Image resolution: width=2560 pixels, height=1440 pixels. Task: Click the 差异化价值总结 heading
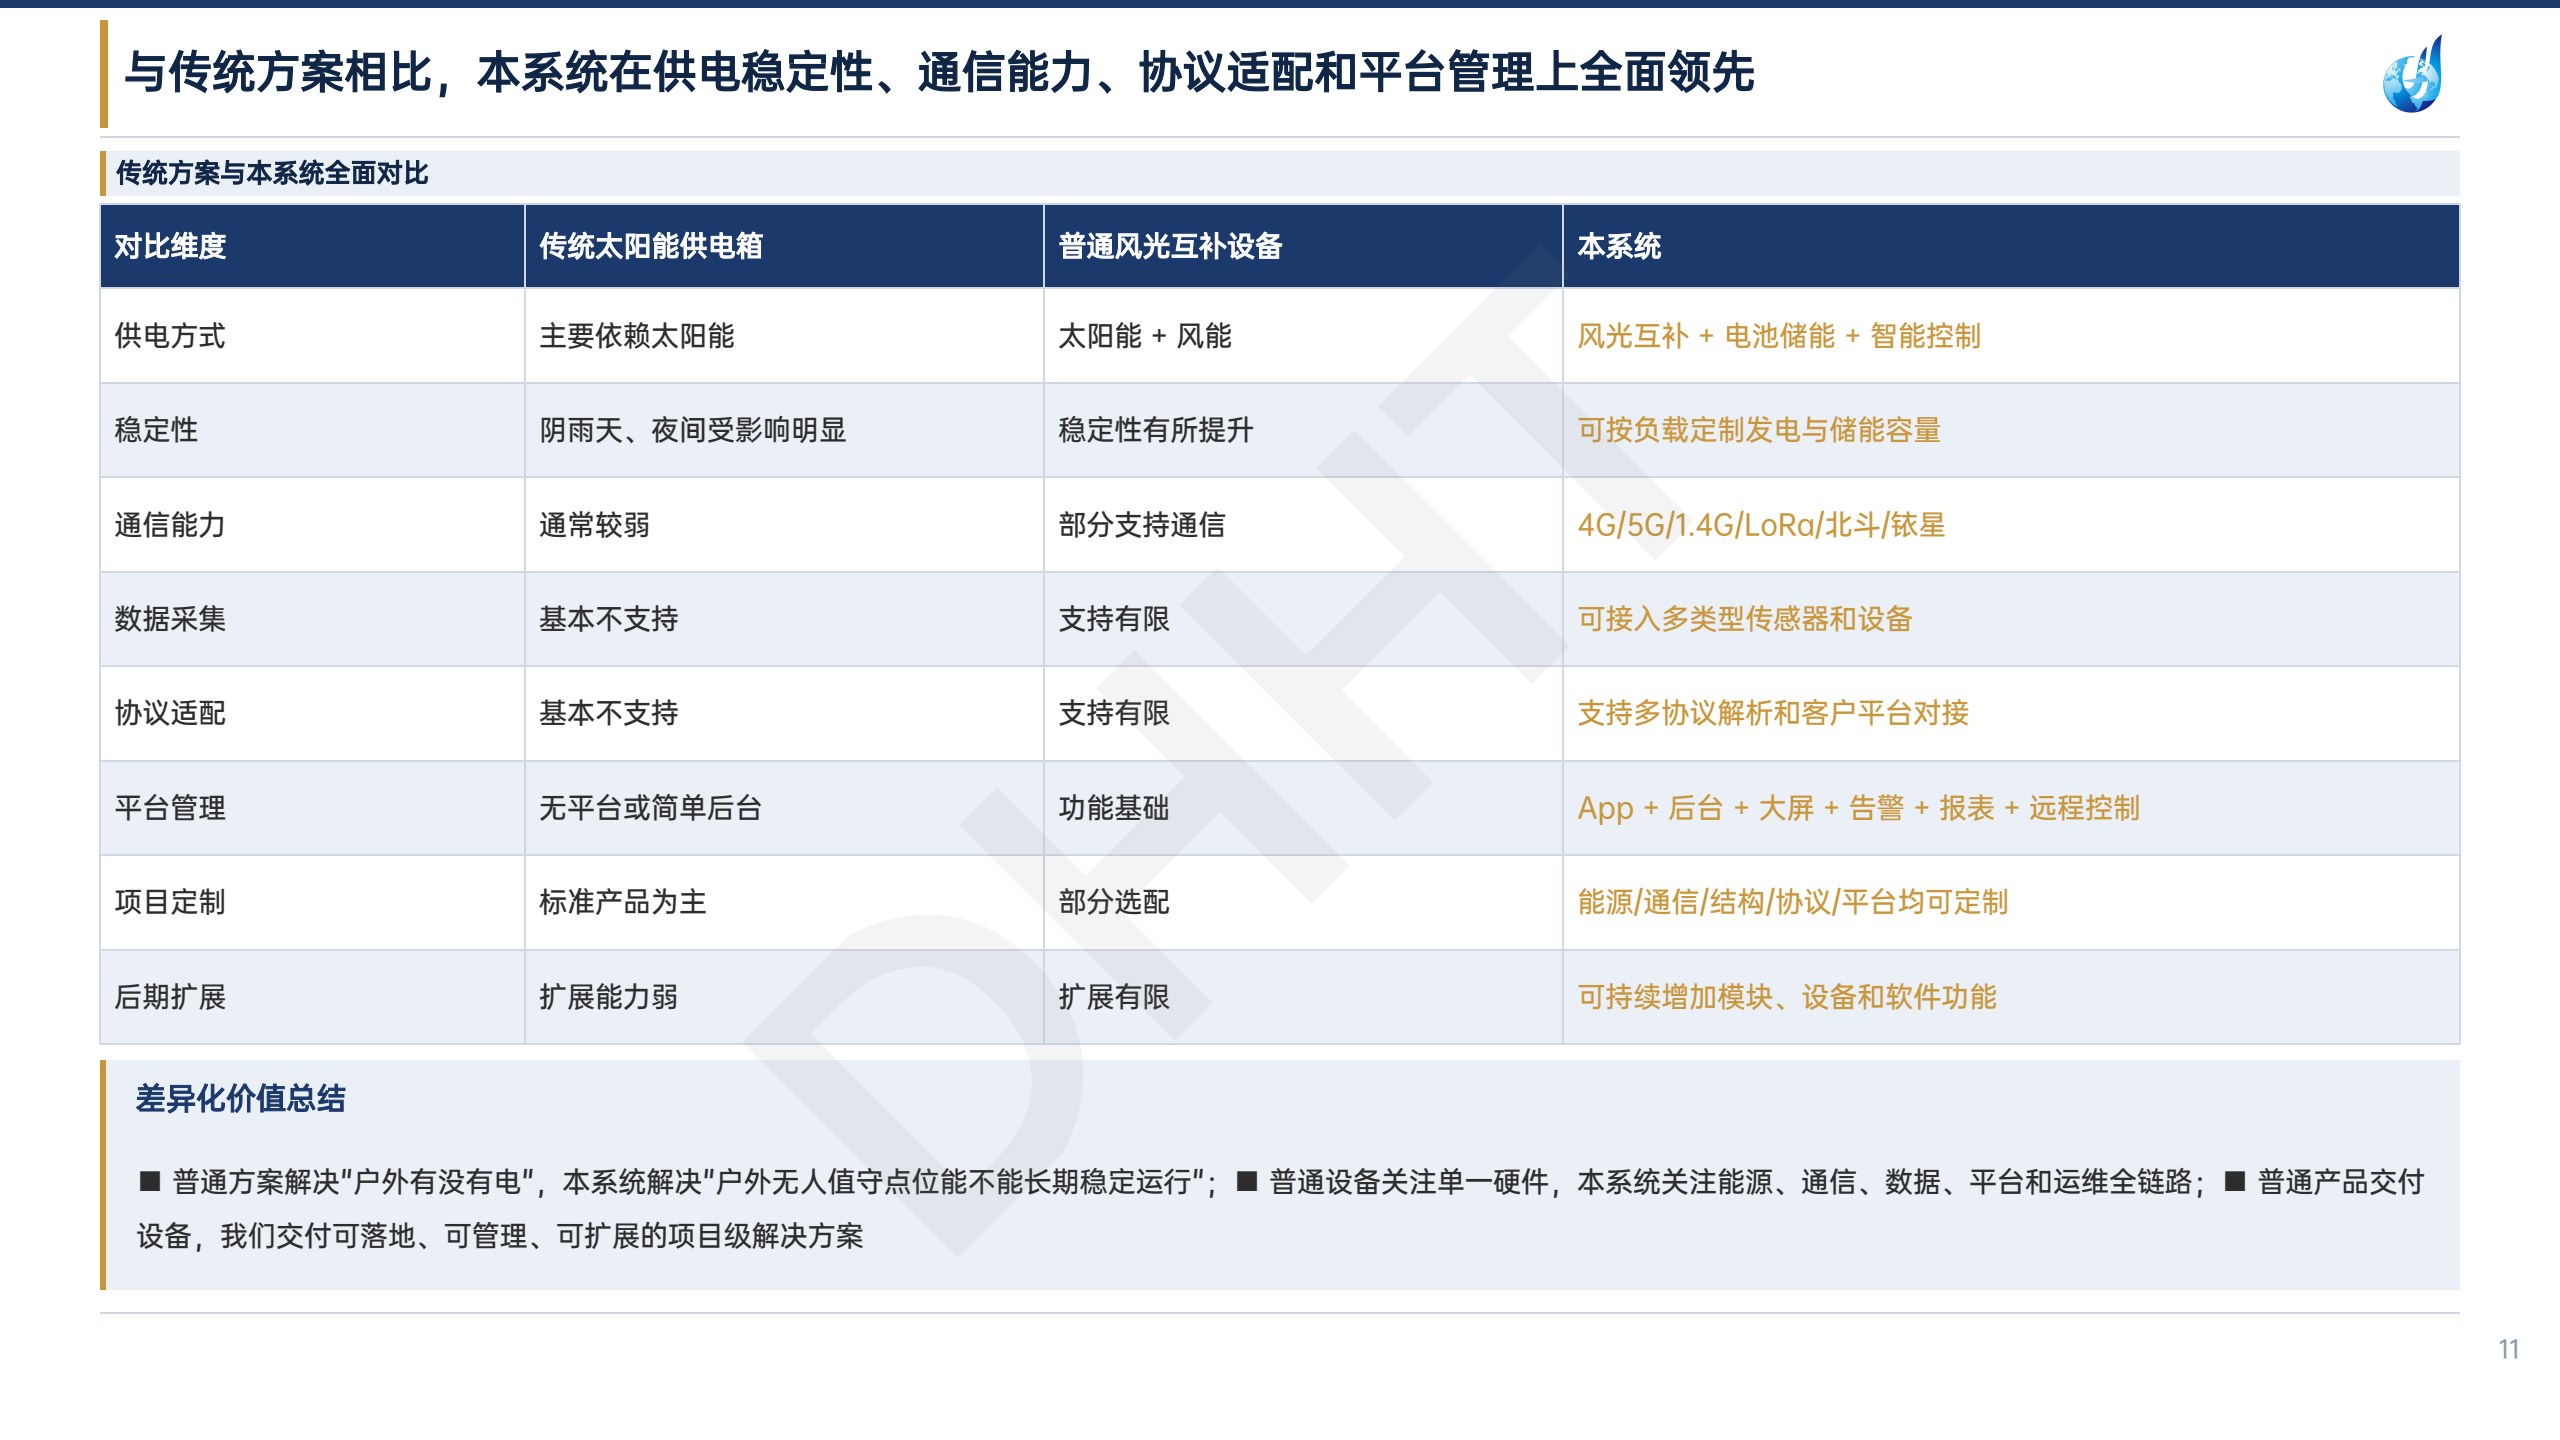(240, 1099)
